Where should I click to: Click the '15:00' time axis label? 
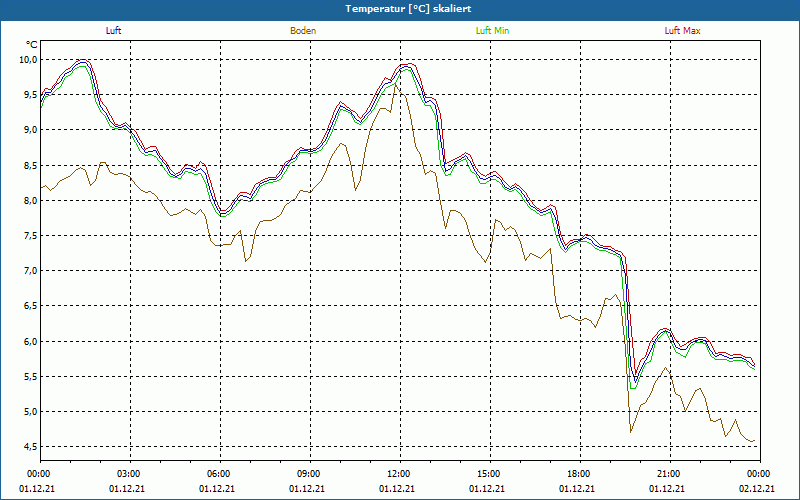487,474
